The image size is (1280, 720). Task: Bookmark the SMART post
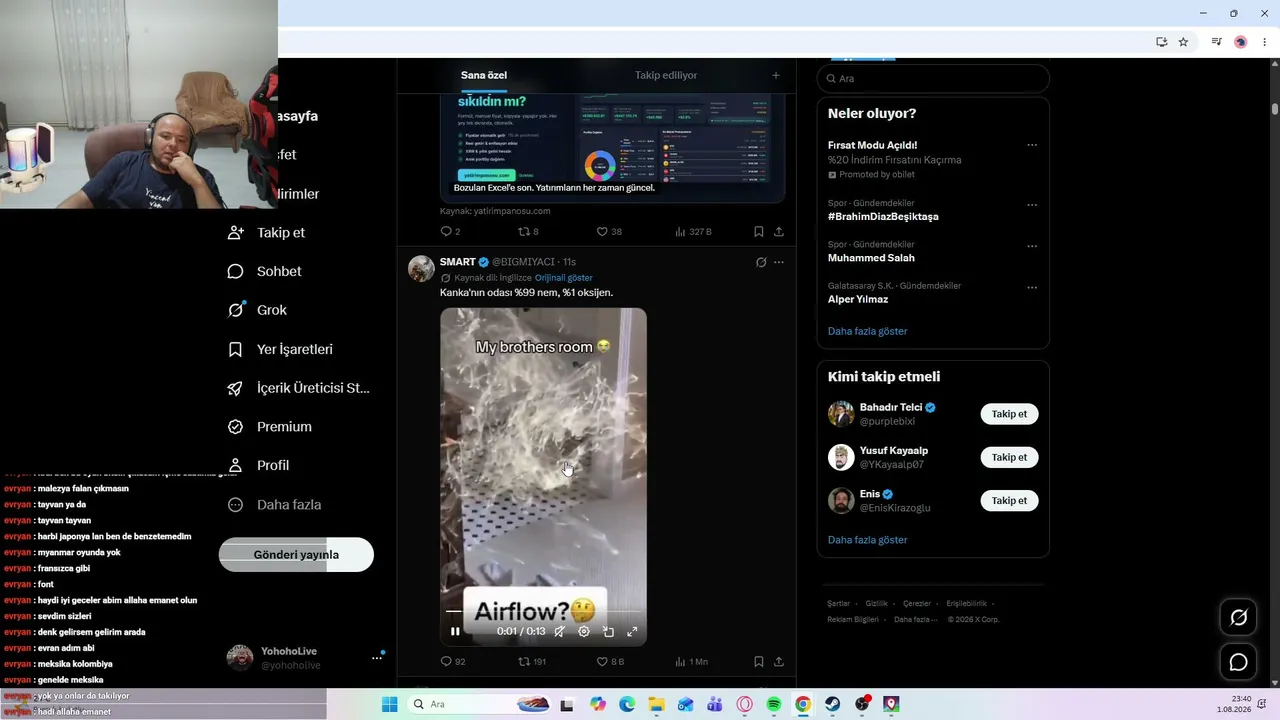[759, 662]
